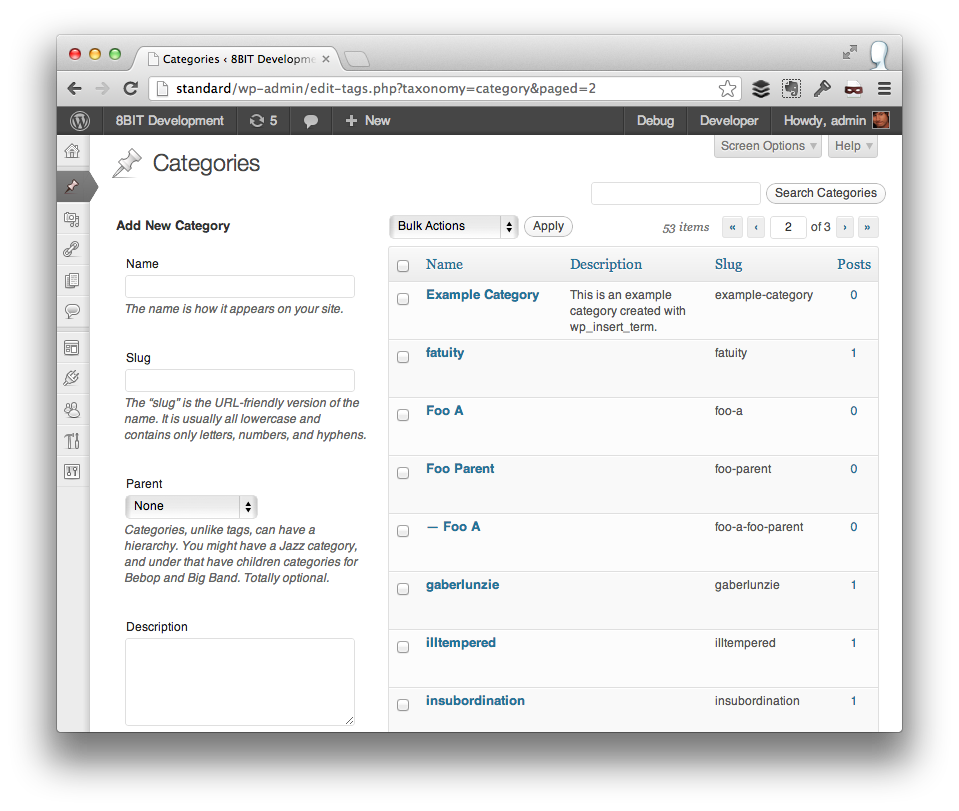Open the Debug menu in admin bar

(655, 120)
